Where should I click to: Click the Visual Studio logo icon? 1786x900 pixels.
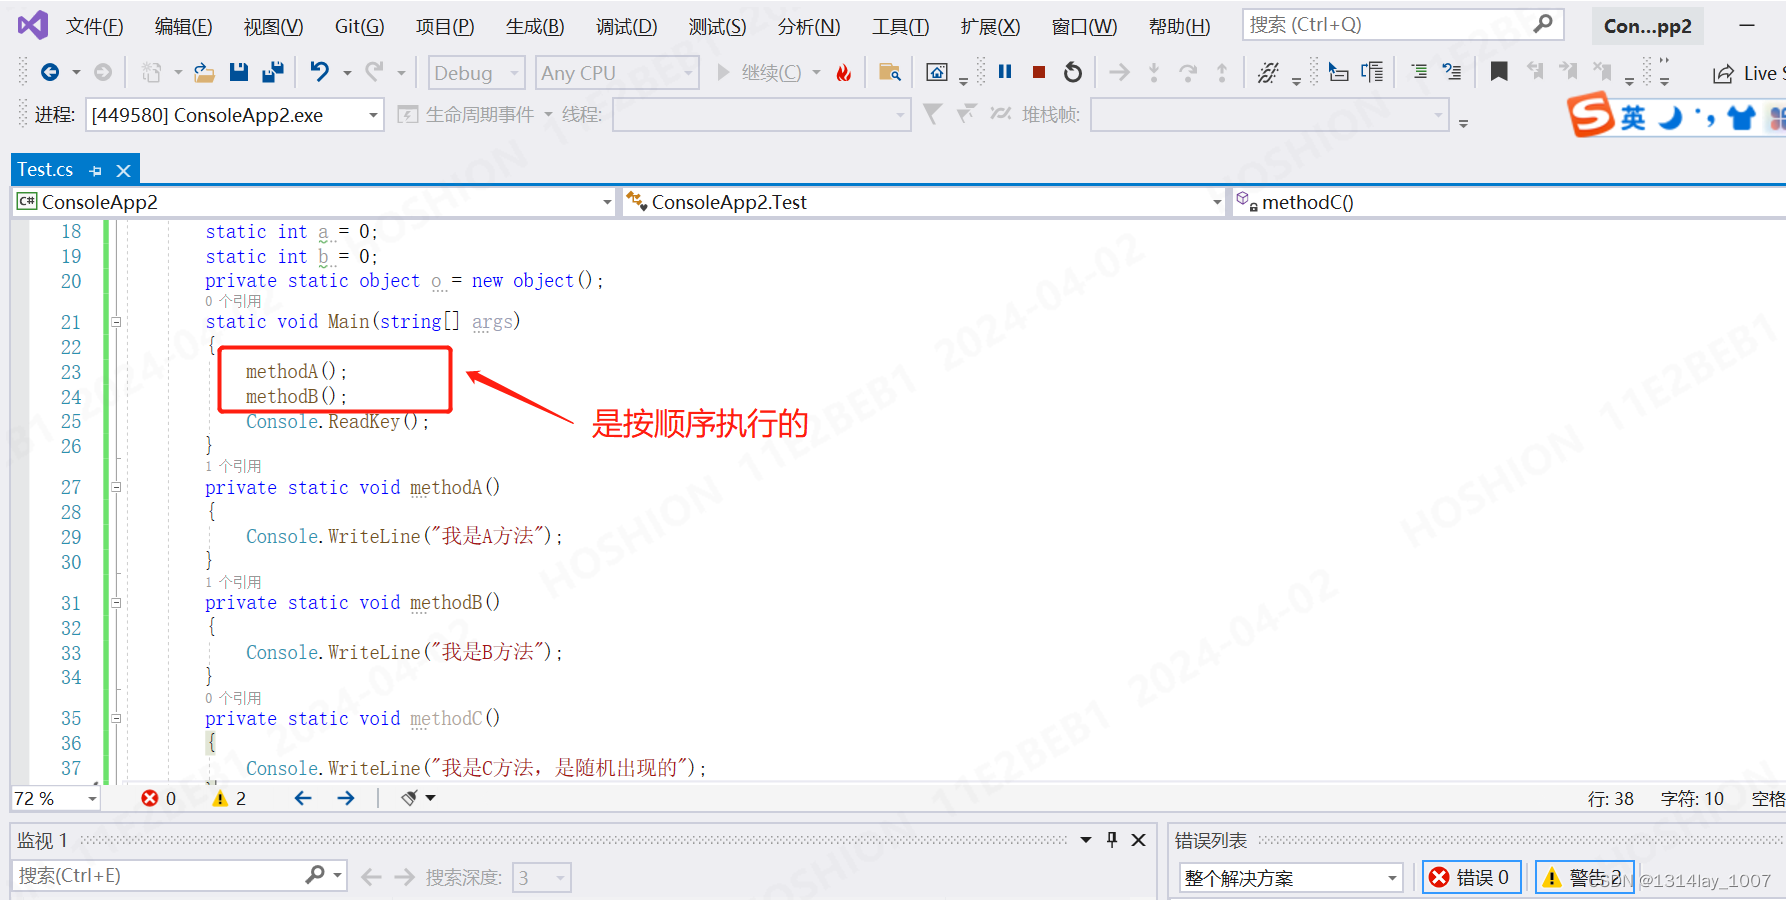pyautogui.click(x=33, y=25)
